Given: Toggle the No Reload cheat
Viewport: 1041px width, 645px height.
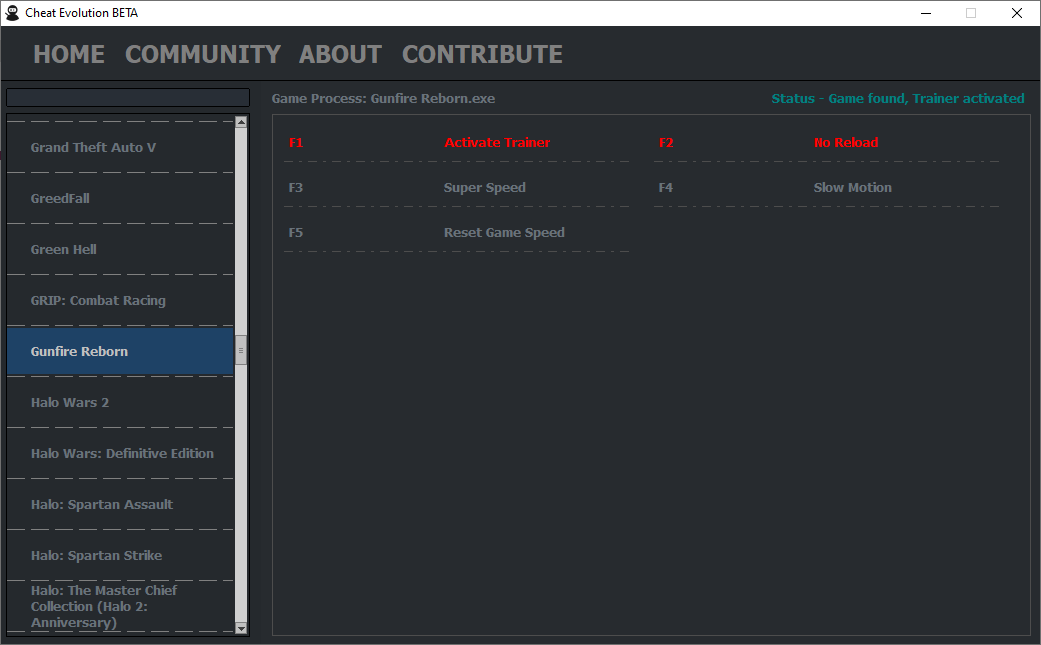Looking at the screenshot, I should tap(846, 143).
